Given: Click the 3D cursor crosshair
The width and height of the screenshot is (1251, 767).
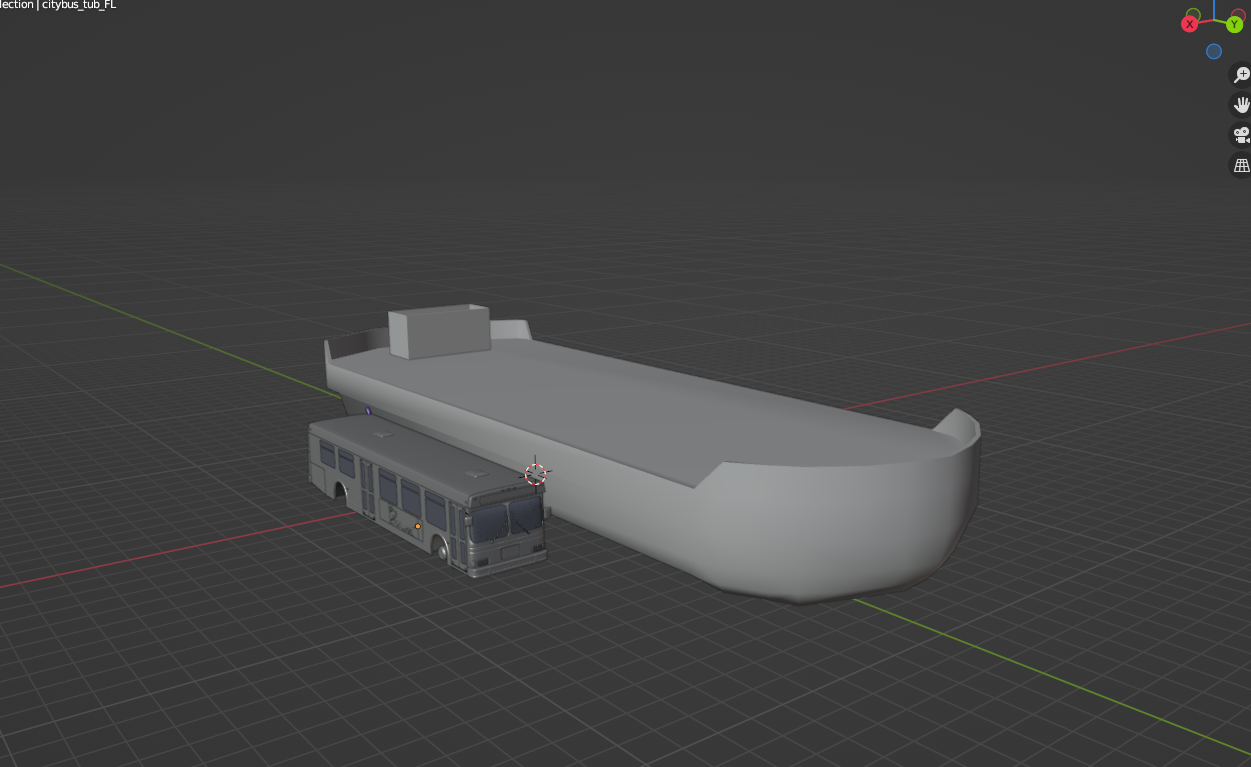Looking at the screenshot, I should [x=536, y=474].
